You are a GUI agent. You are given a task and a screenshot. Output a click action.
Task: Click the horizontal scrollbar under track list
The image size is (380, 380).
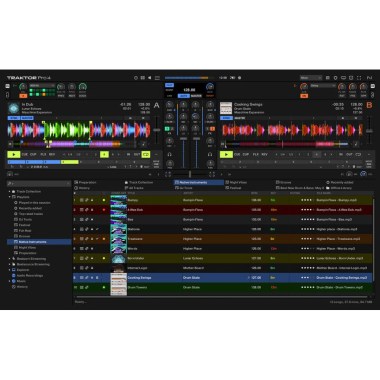pos(222,296)
